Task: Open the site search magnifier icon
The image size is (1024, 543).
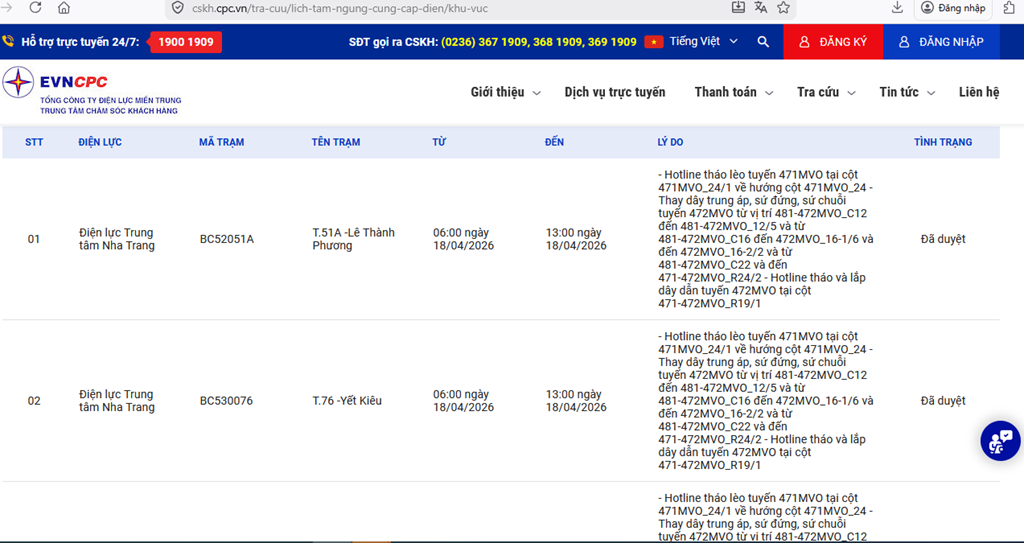Action: point(763,42)
